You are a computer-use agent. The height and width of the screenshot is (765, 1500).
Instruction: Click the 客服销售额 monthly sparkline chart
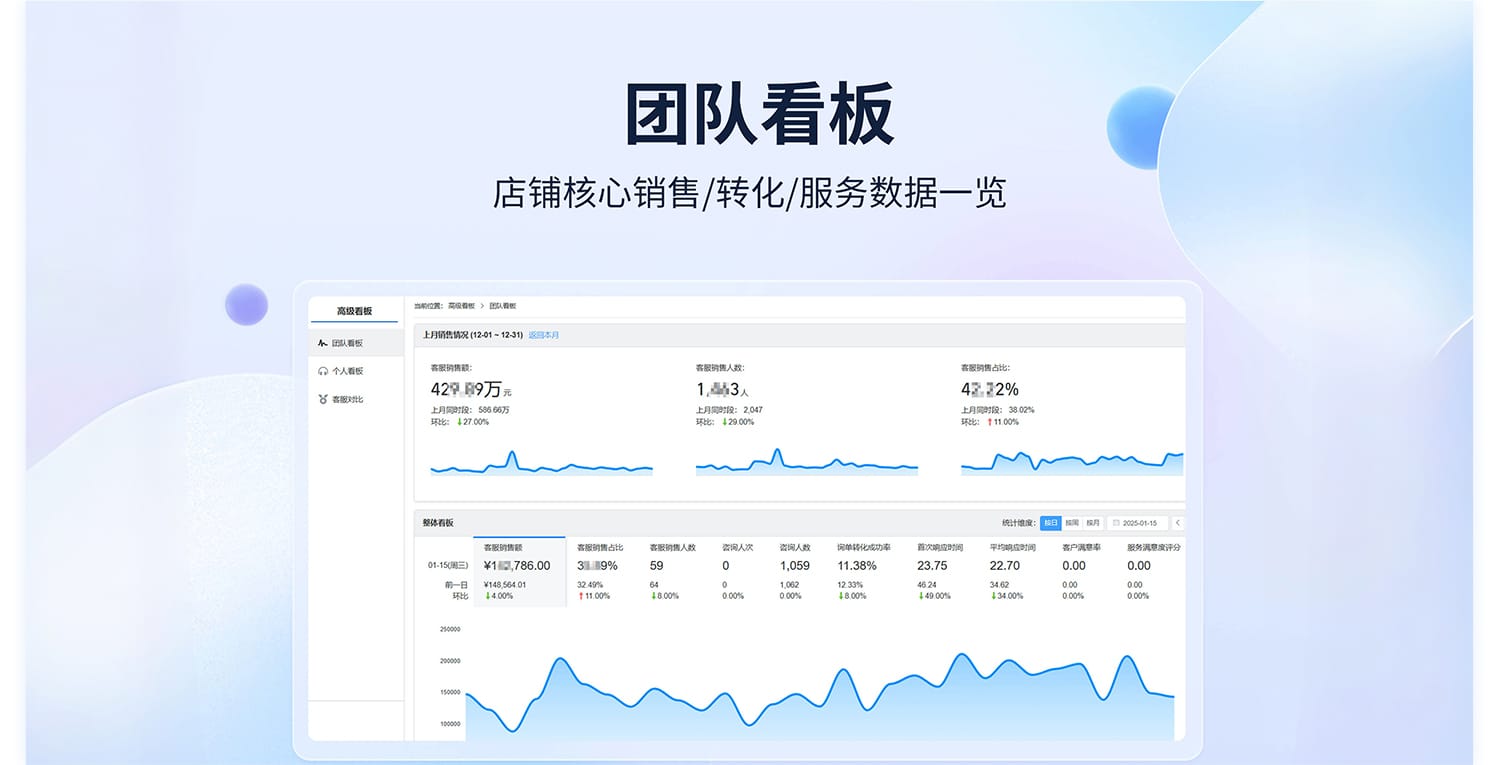click(x=541, y=466)
